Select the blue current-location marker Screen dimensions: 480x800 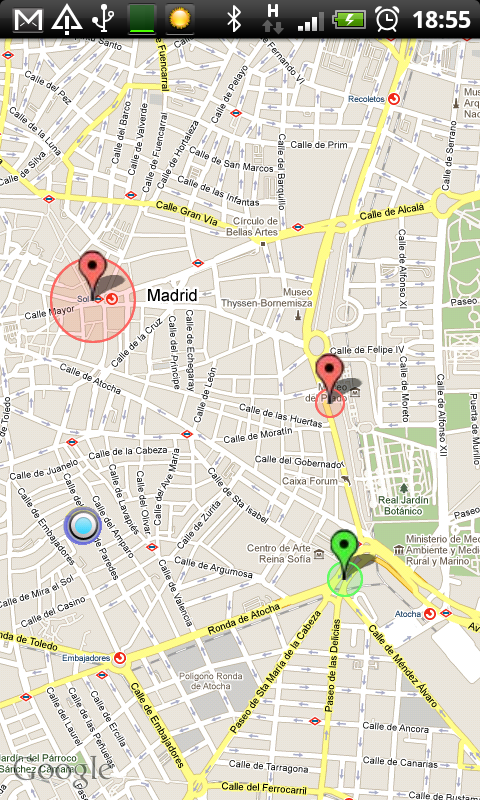point(83,526)
